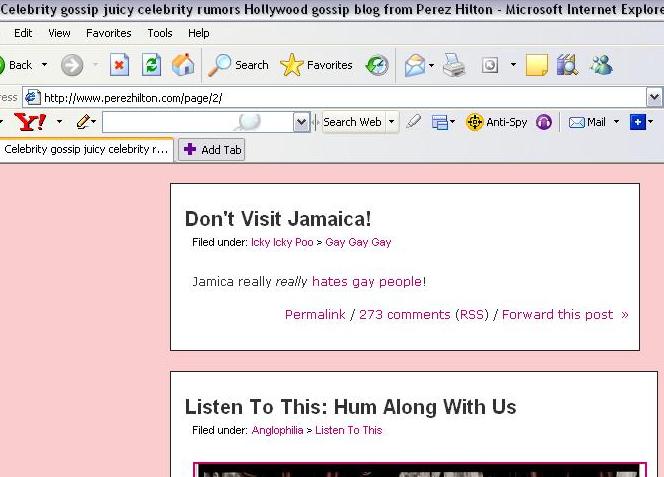Viewport: 664px width, 477px height.
Task: Click the Listen To This: Hum Along With Us headline
Action: (x=351, y=407)
